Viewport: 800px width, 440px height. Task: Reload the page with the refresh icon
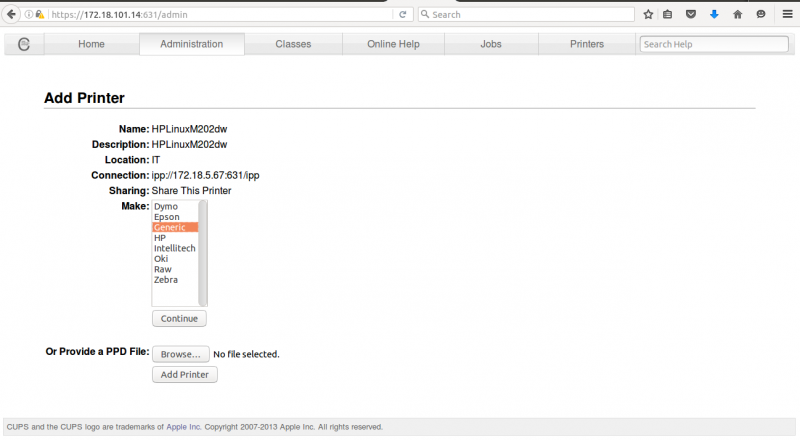(x=403, y=14)
